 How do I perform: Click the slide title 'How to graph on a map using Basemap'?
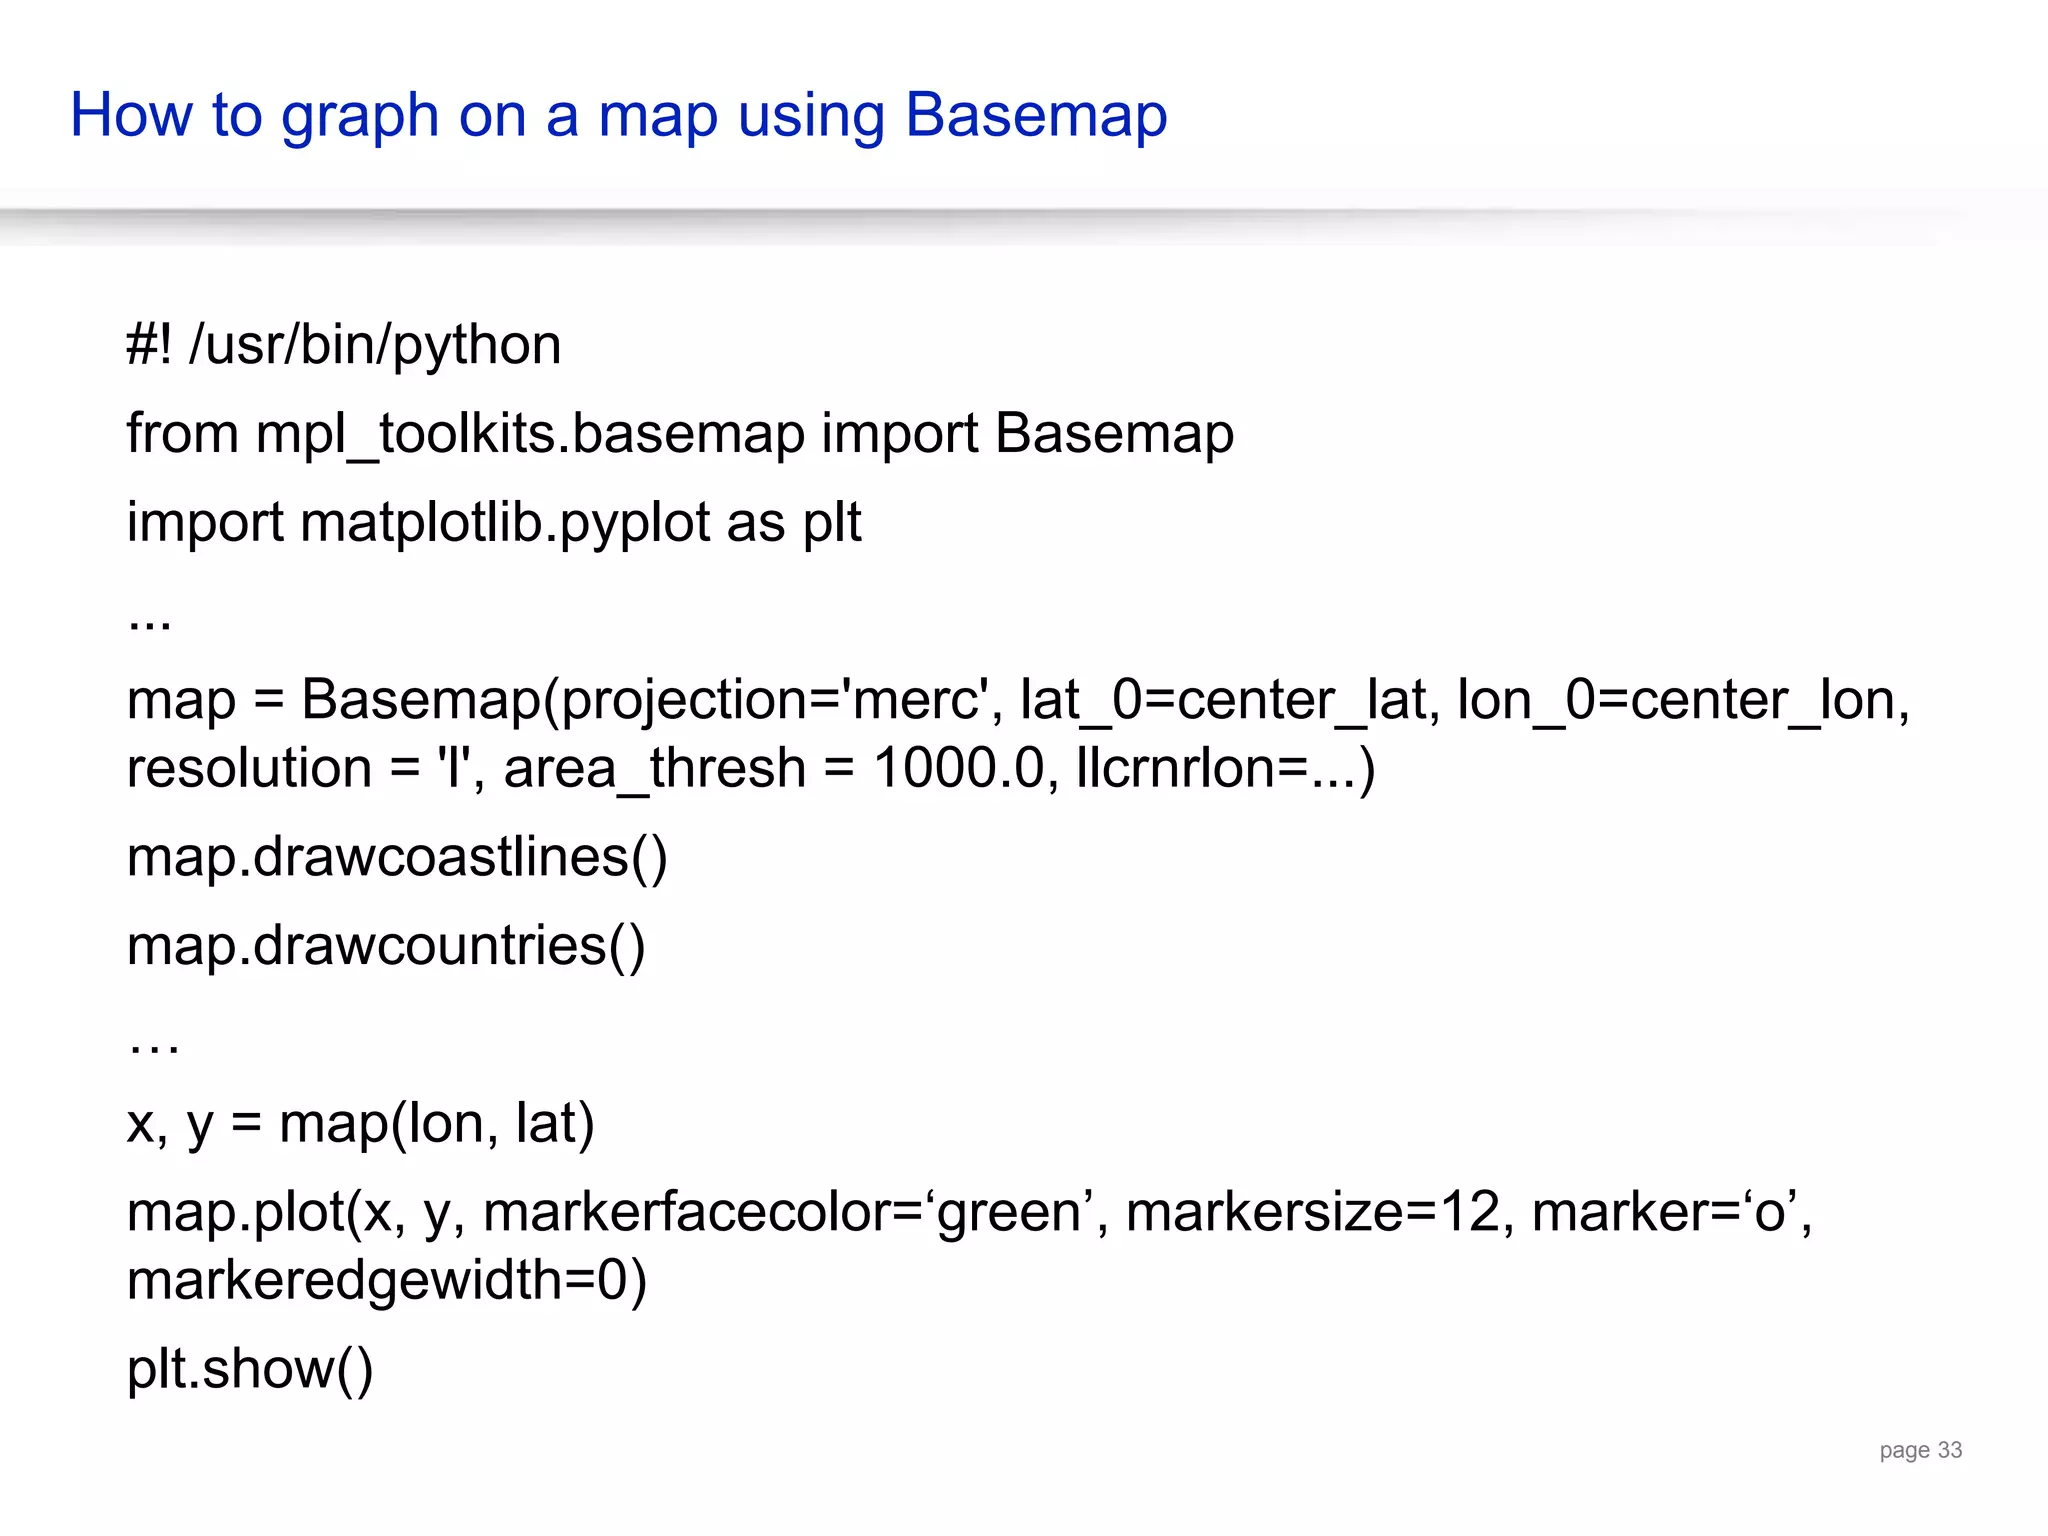click(x=618, y=117)
